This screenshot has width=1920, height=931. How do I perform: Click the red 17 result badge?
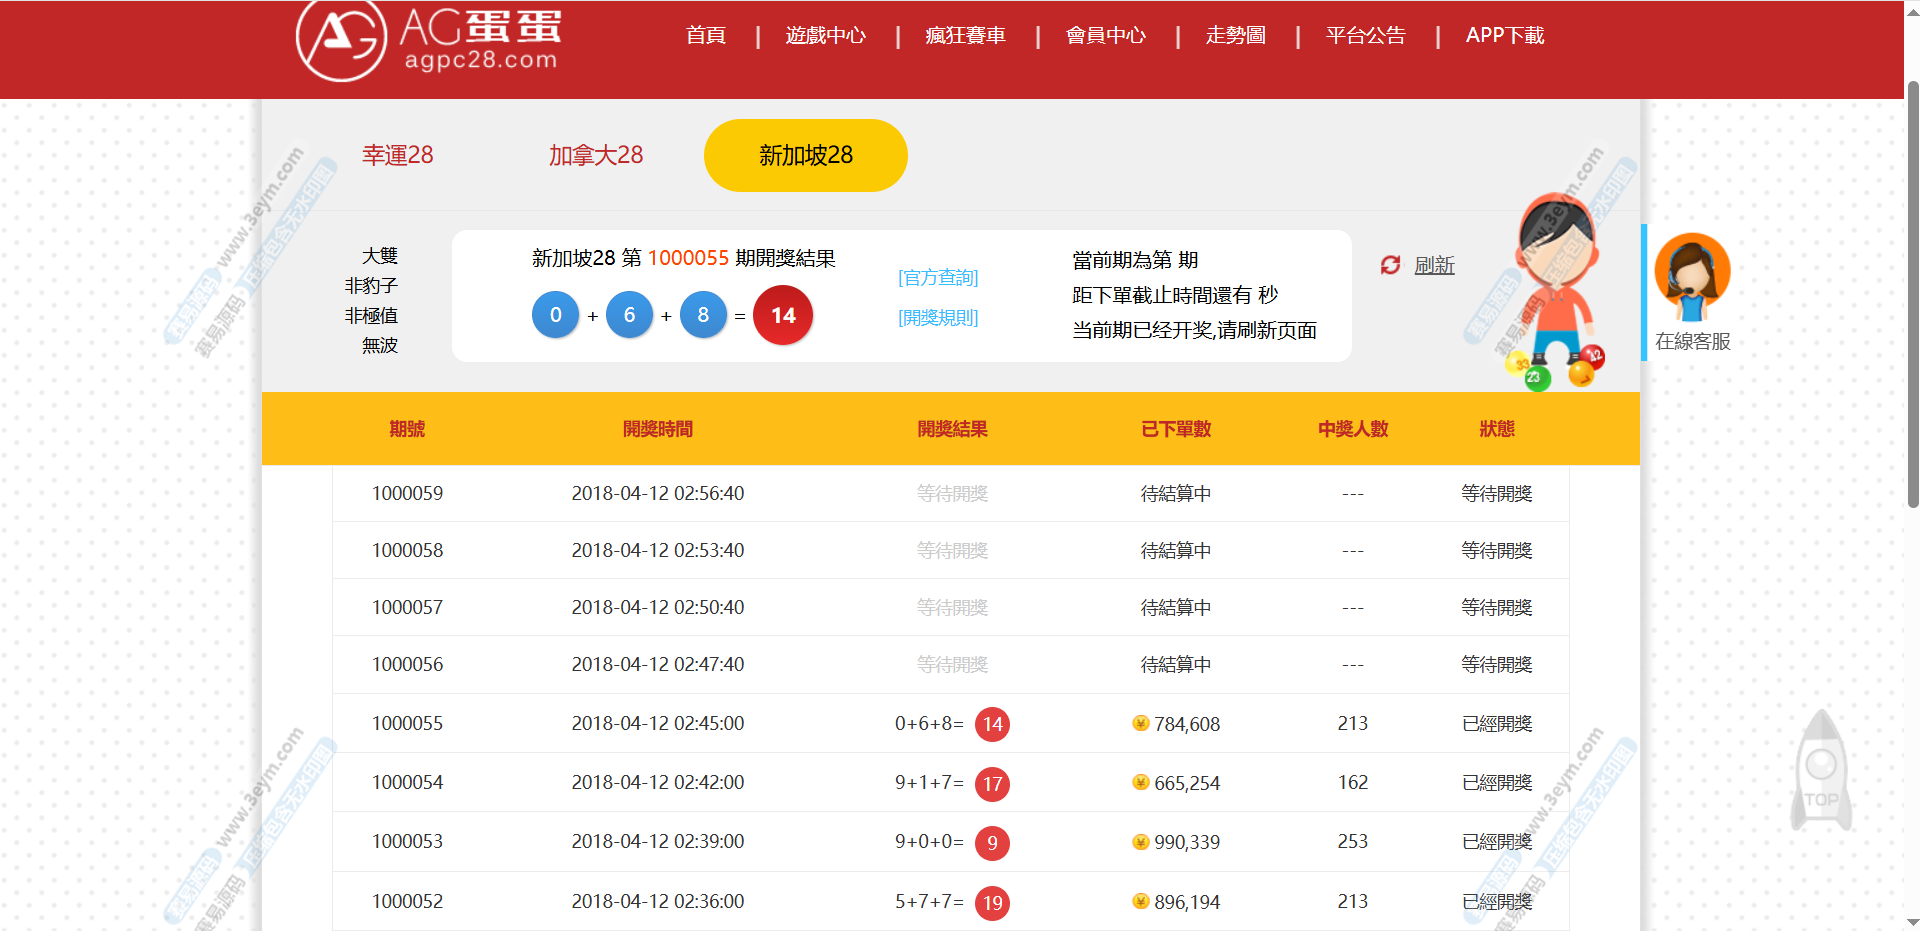pyautogui.click(x=992, y=784)
